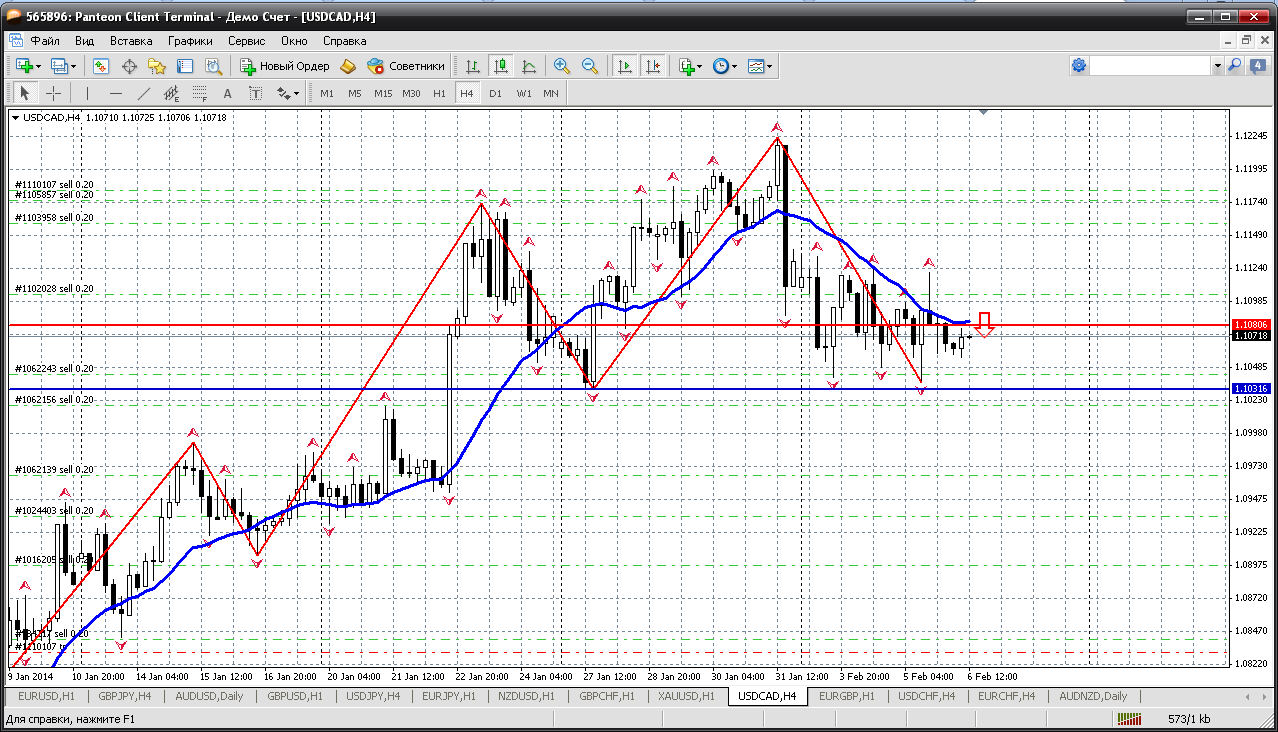Select the Fibonacci retracement tool
The image size is (1278, 732).
199,93
